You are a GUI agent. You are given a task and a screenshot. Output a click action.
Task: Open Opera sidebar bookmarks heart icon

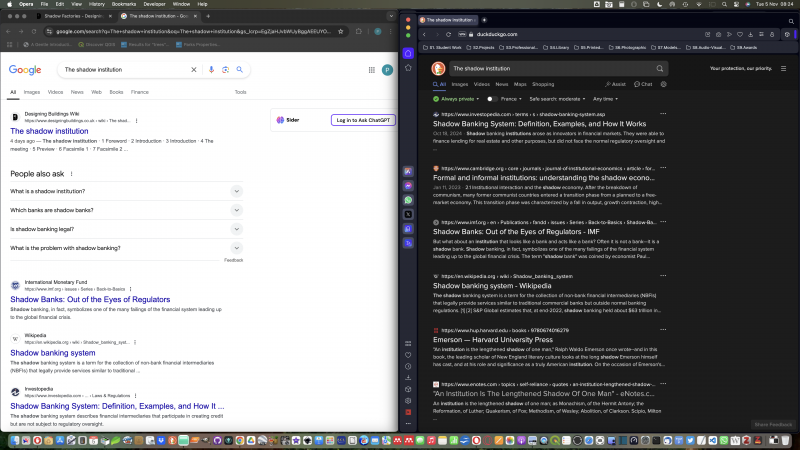(408, 355)
